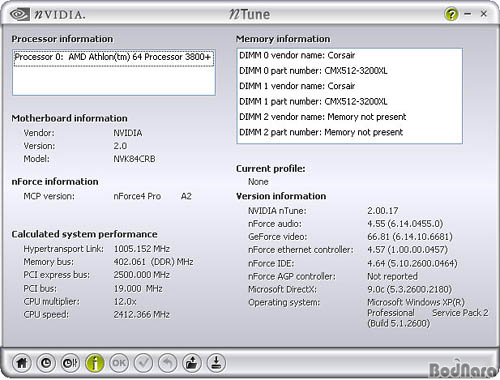Click nForce AGP controller Not reported
This screenshot has width=500, height=380.
tap(392, 276)
